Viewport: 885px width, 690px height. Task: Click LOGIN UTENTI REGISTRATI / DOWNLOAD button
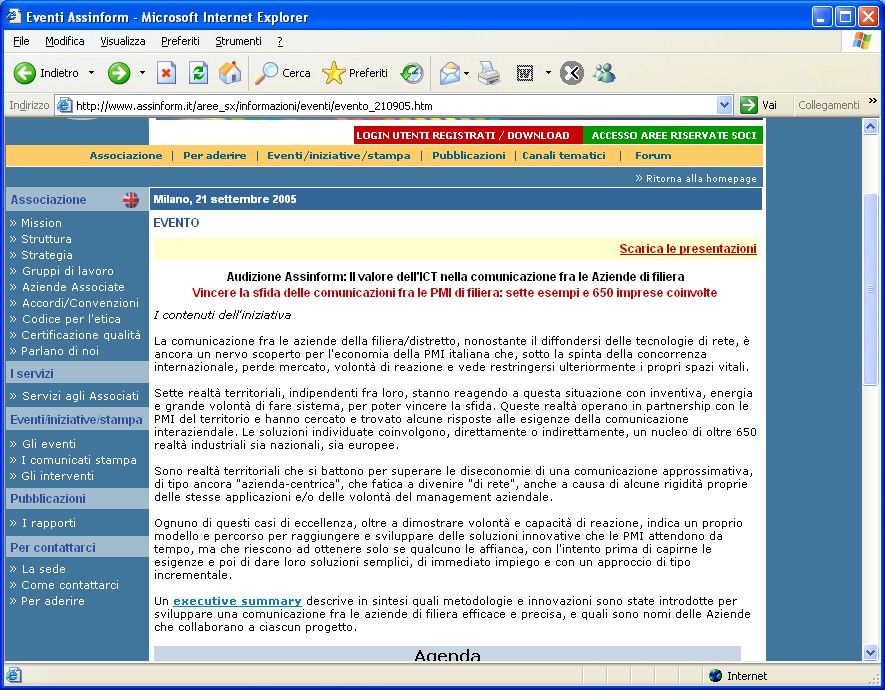click(468, 135)
